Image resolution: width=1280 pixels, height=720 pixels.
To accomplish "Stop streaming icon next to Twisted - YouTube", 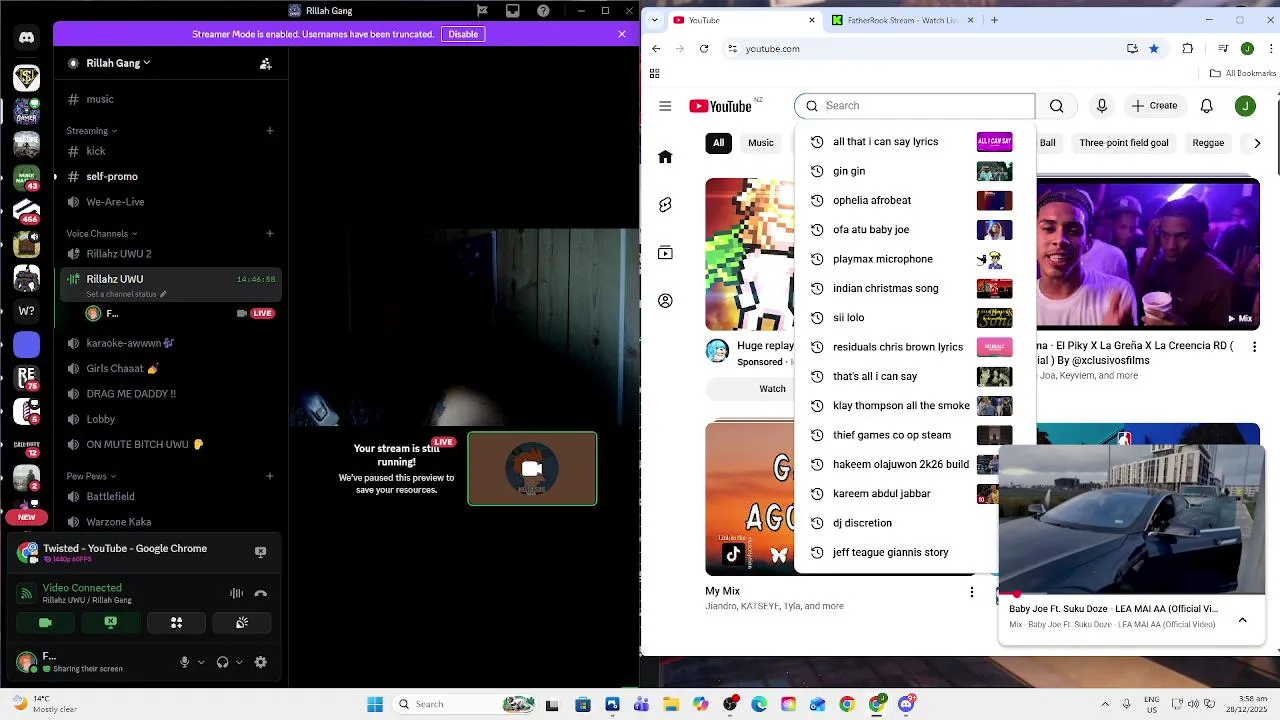I will pos(260,552).
